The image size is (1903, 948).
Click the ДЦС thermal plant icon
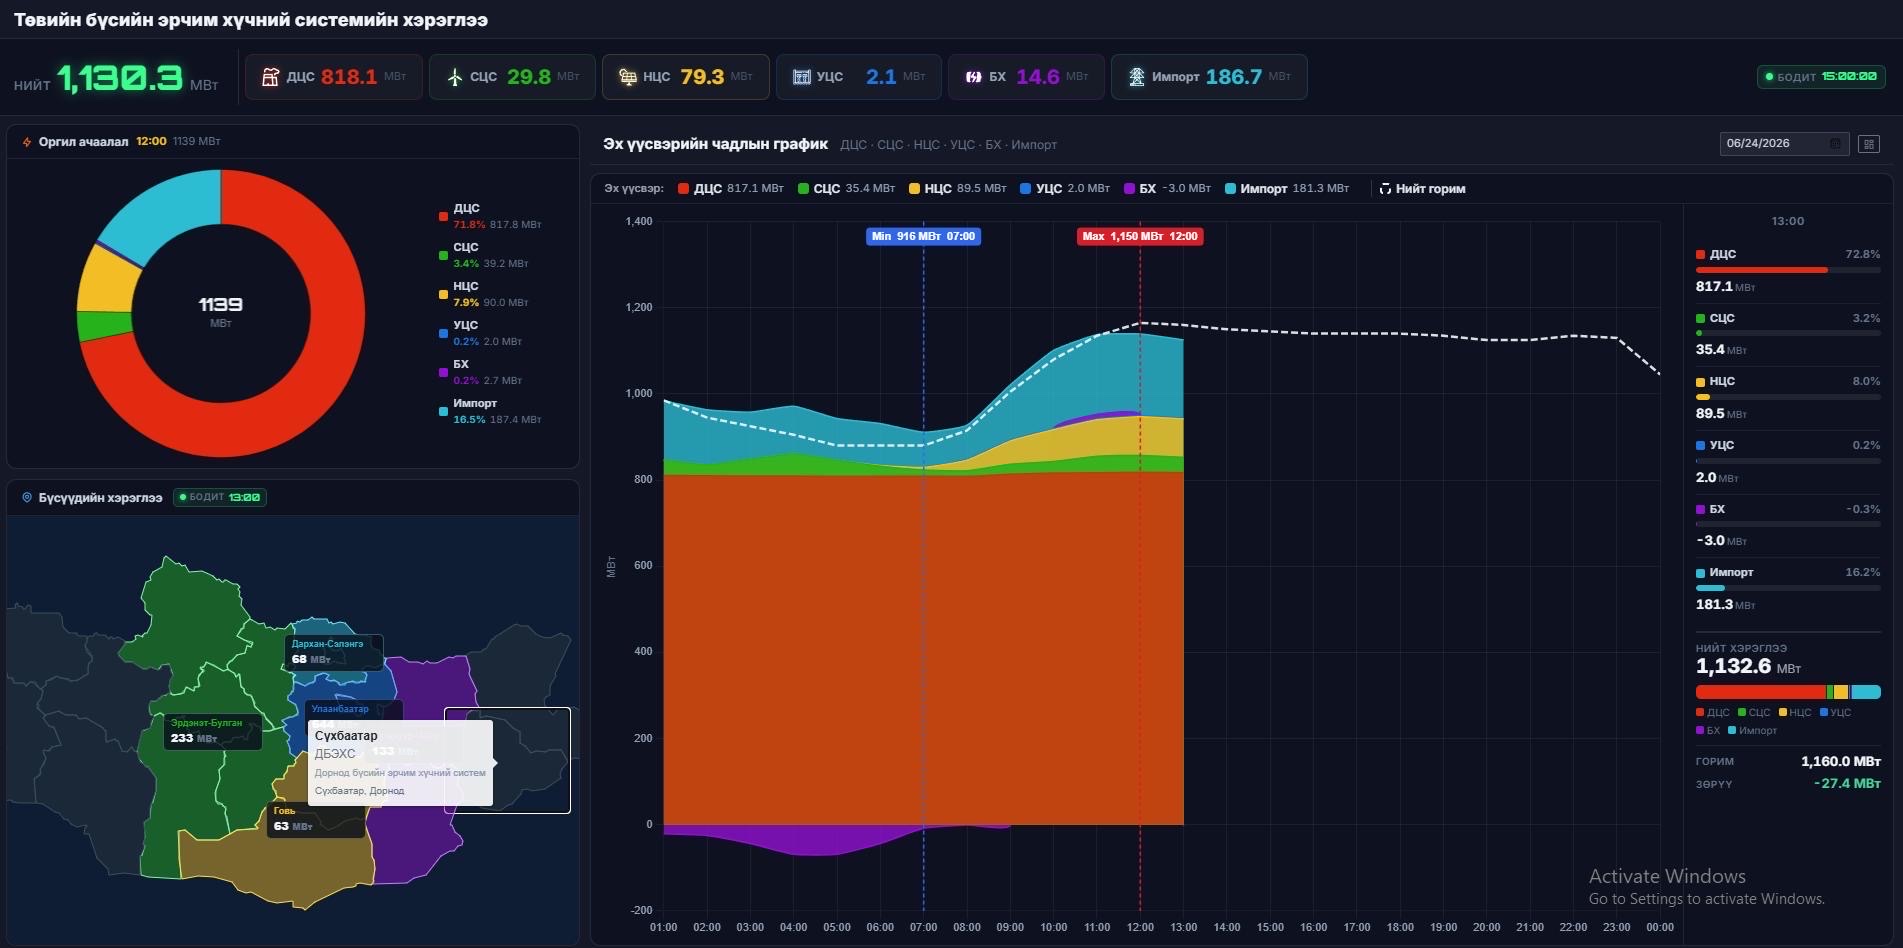point(270,77)
